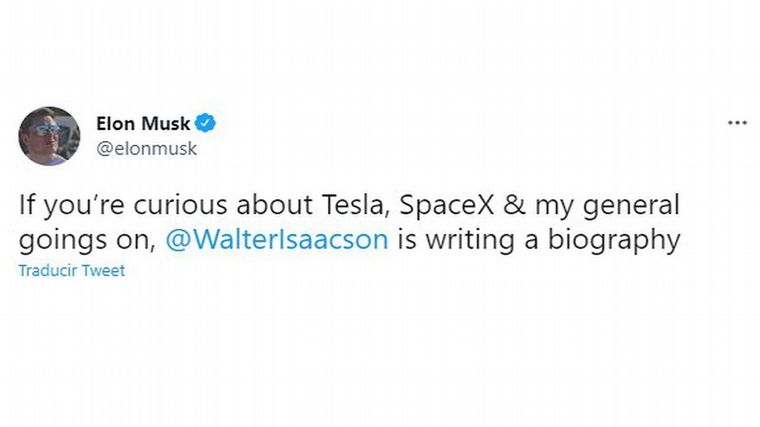This screenshot has width=760, height=427.
Task: Click the blue verified checkmark badge
Action: [x=206, y=123]
